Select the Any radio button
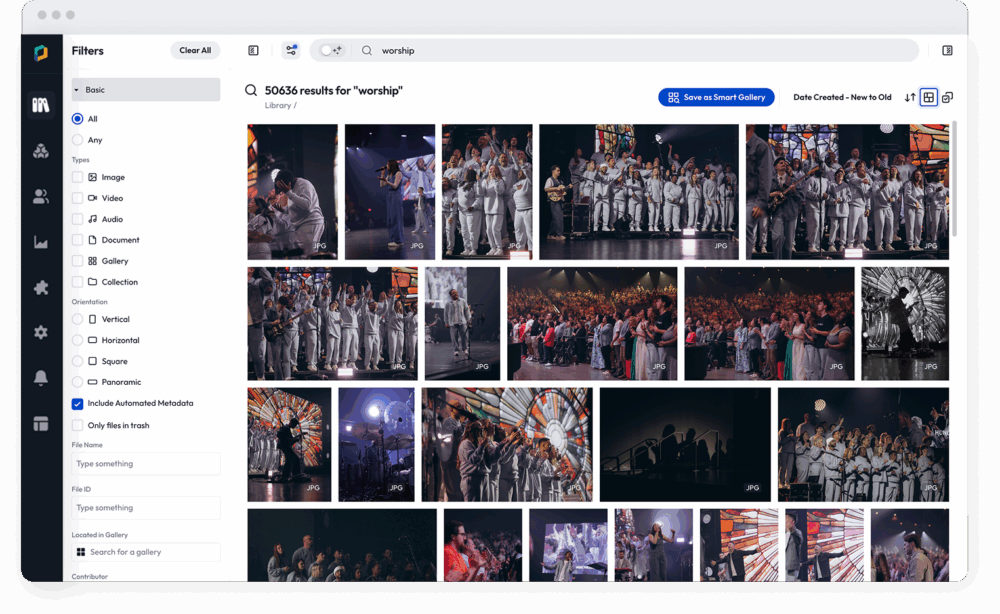Image resolution: width=1000 pixels, height=614 pixels. click(78, 140)
